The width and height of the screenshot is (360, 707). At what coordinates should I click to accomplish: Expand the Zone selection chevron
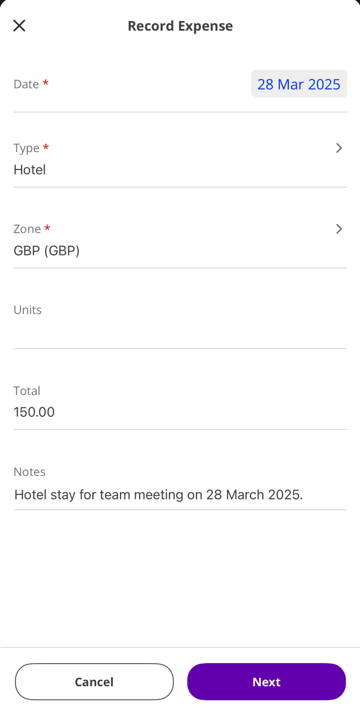(x=339, y=229)
